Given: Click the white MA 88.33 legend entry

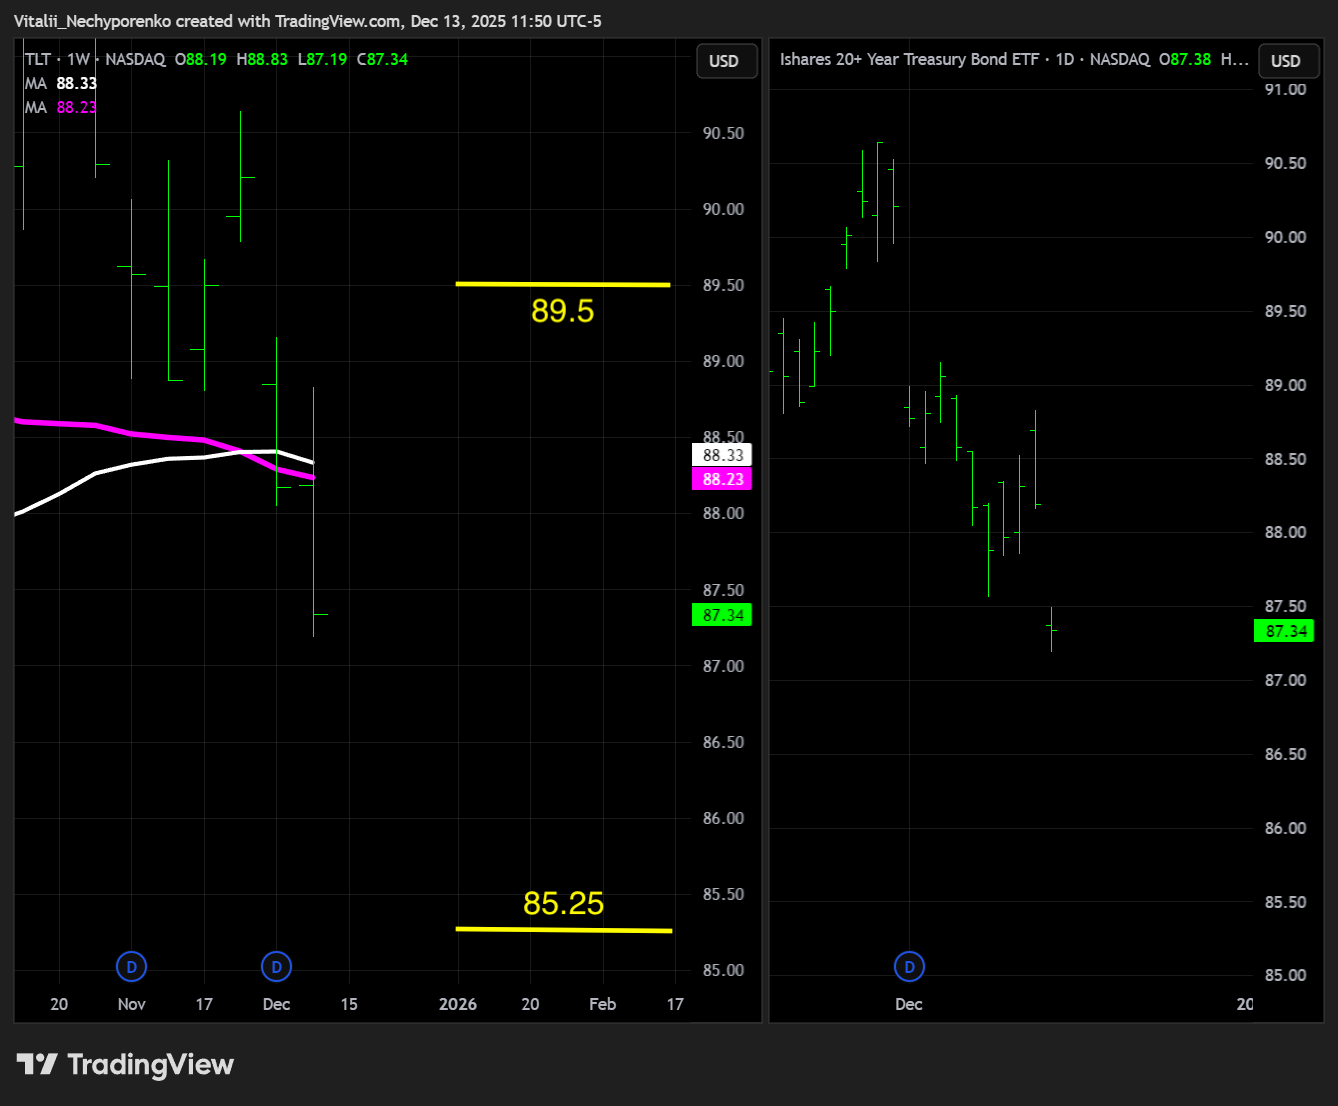Looking at the screenshot, I should tap(61, 83).
